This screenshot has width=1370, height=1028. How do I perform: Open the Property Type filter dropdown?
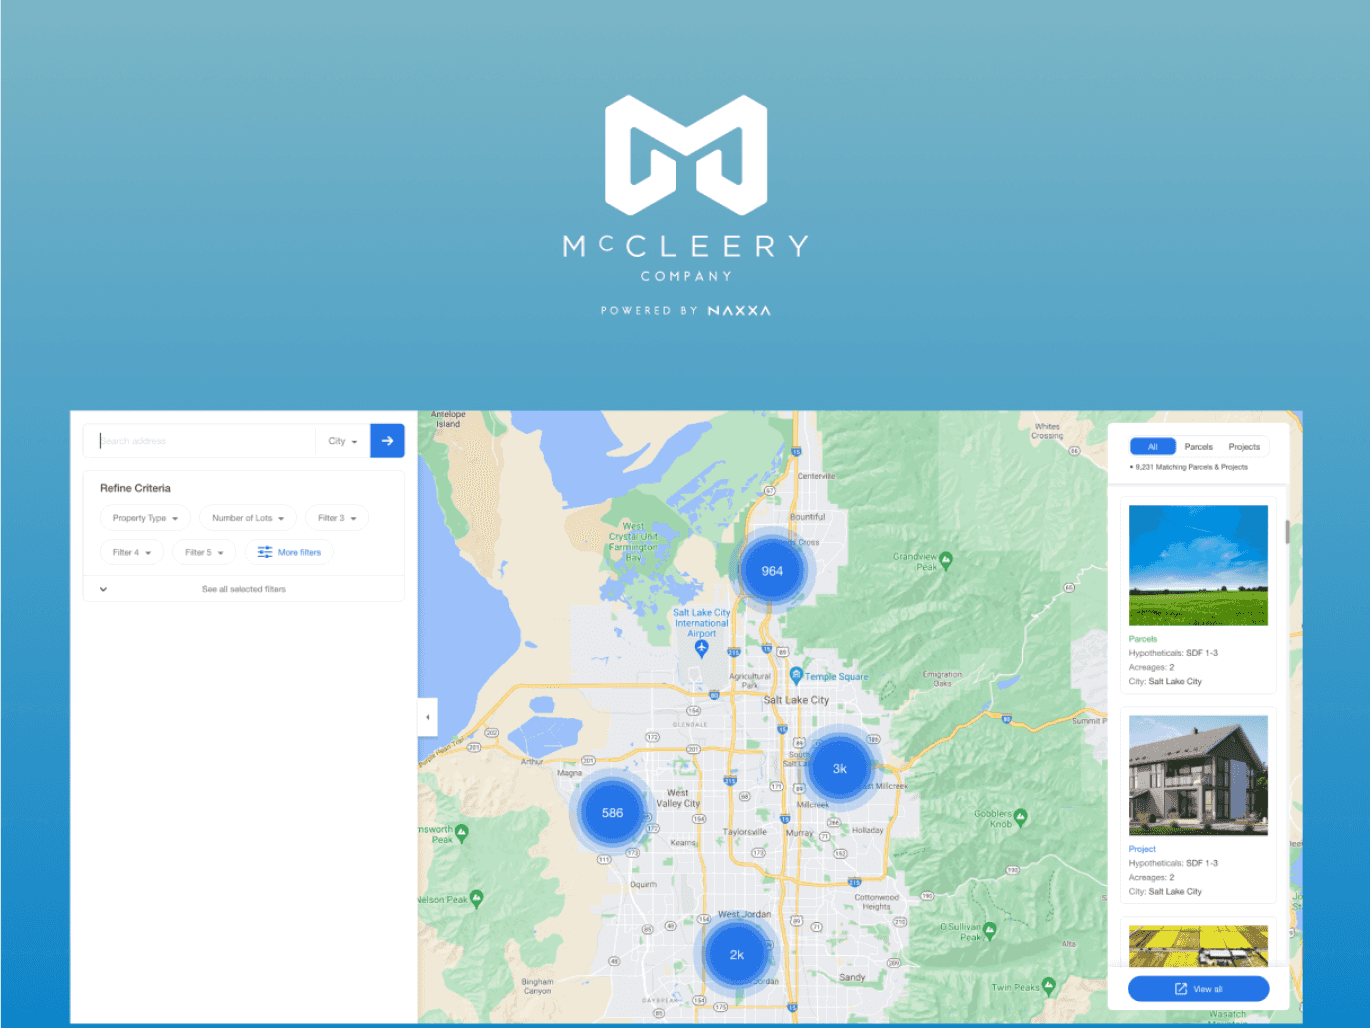coord(145,518)
